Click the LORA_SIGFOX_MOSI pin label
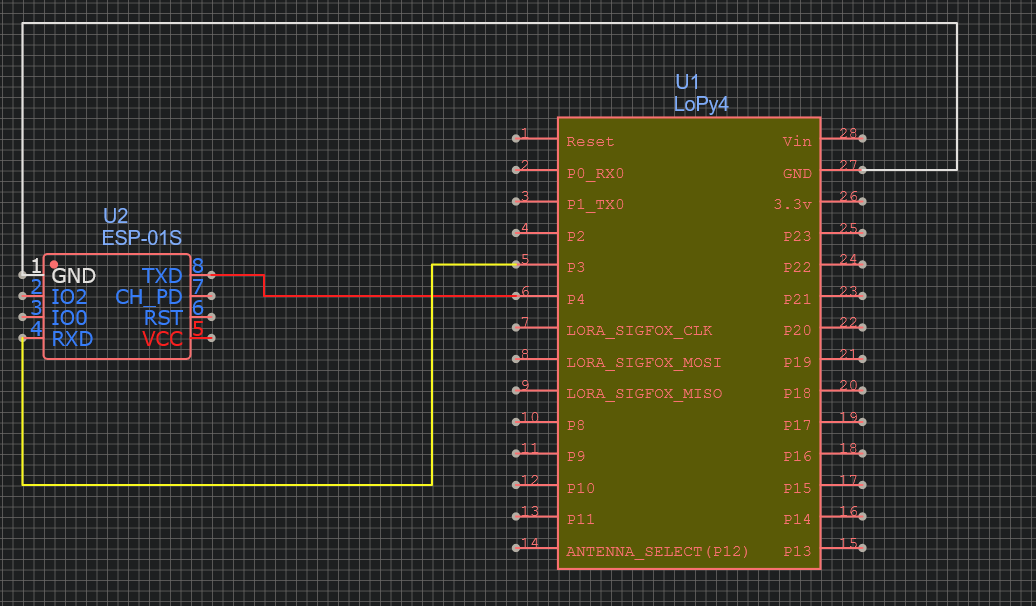This screenshot has height=606, width=1036. 644,362
